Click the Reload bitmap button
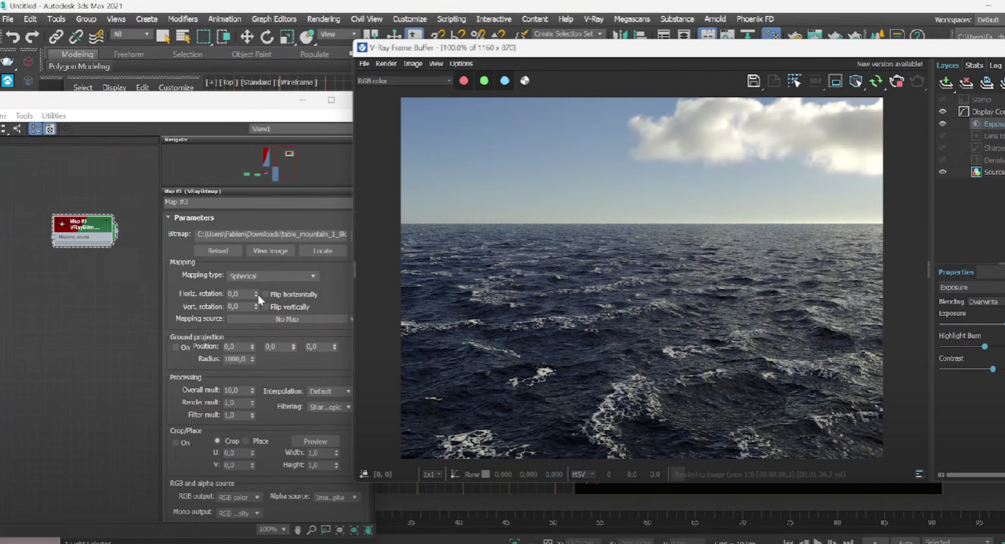This screenshot has width=1005, height=544. pos(218,251)
